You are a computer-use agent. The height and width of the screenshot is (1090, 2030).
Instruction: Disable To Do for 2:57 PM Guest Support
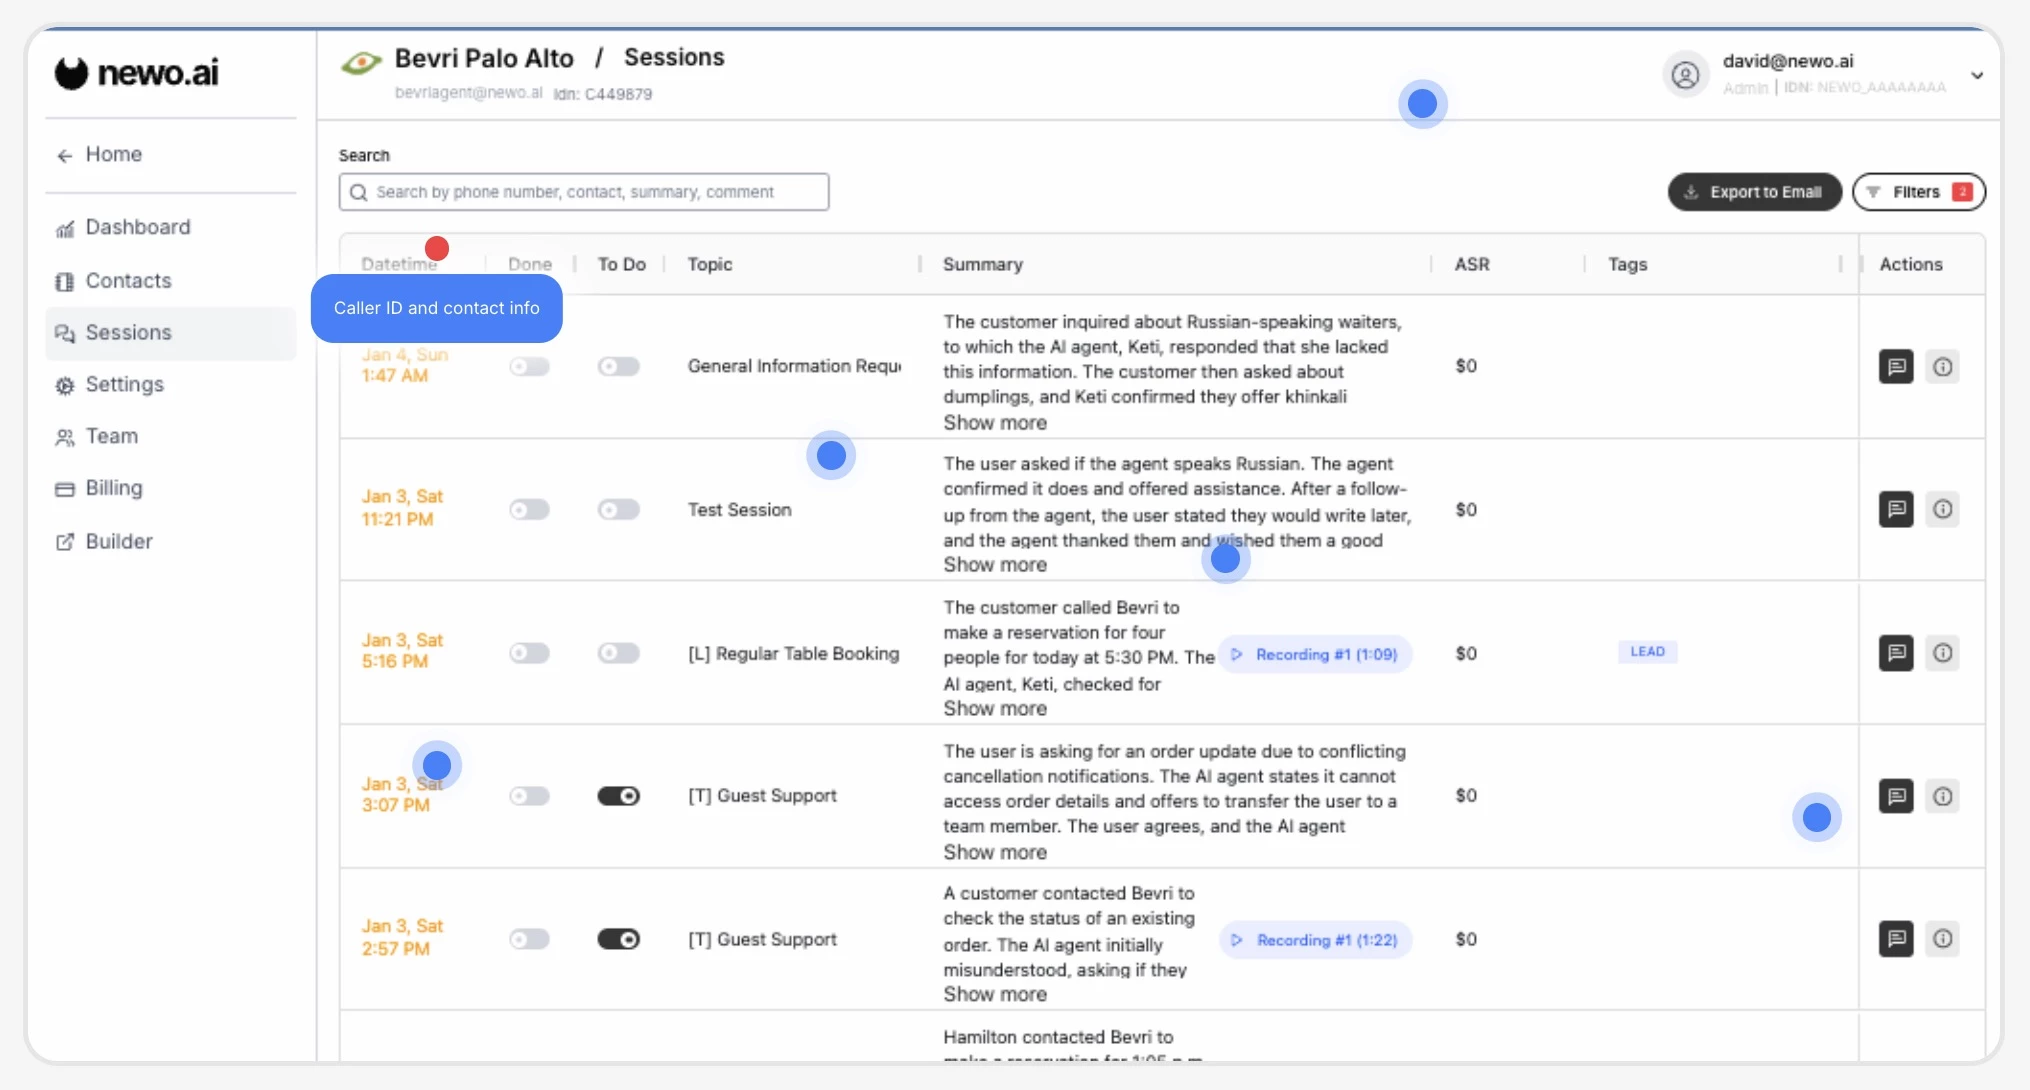coord(619,939)
